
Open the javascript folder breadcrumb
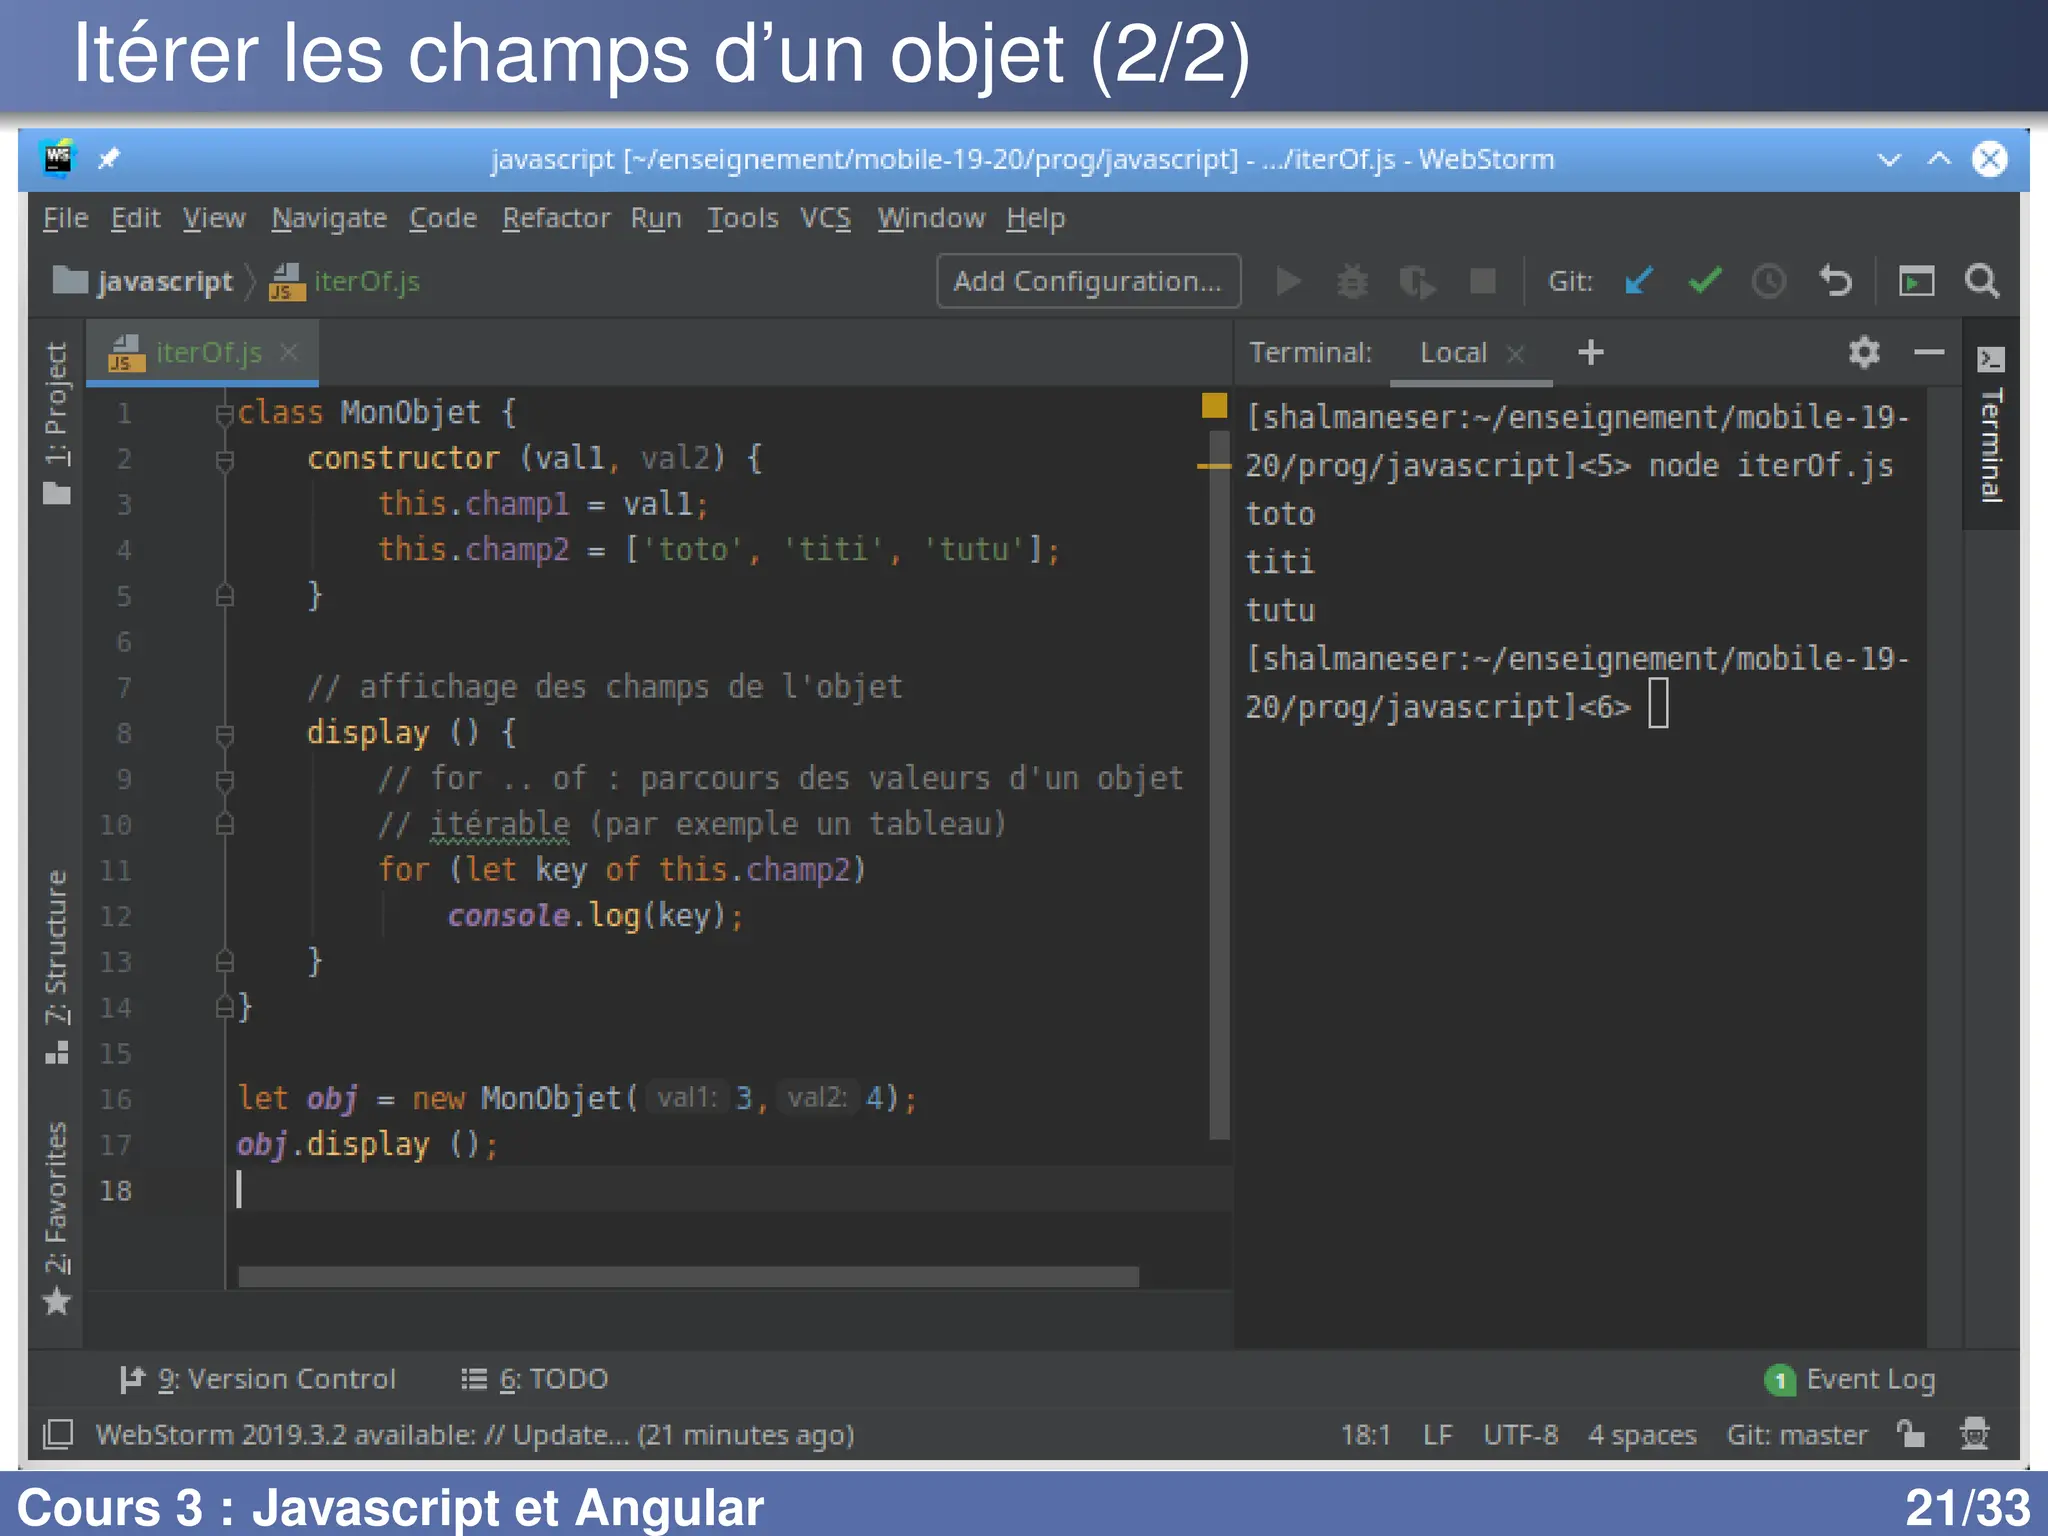click(x=142, y=282)
